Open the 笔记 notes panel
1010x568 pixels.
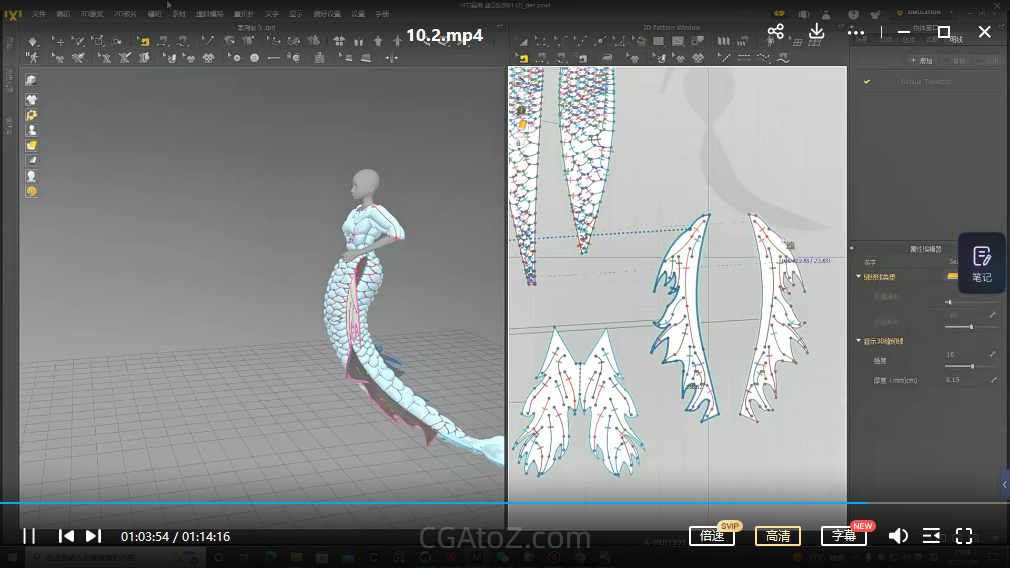[x=982, y=263]
